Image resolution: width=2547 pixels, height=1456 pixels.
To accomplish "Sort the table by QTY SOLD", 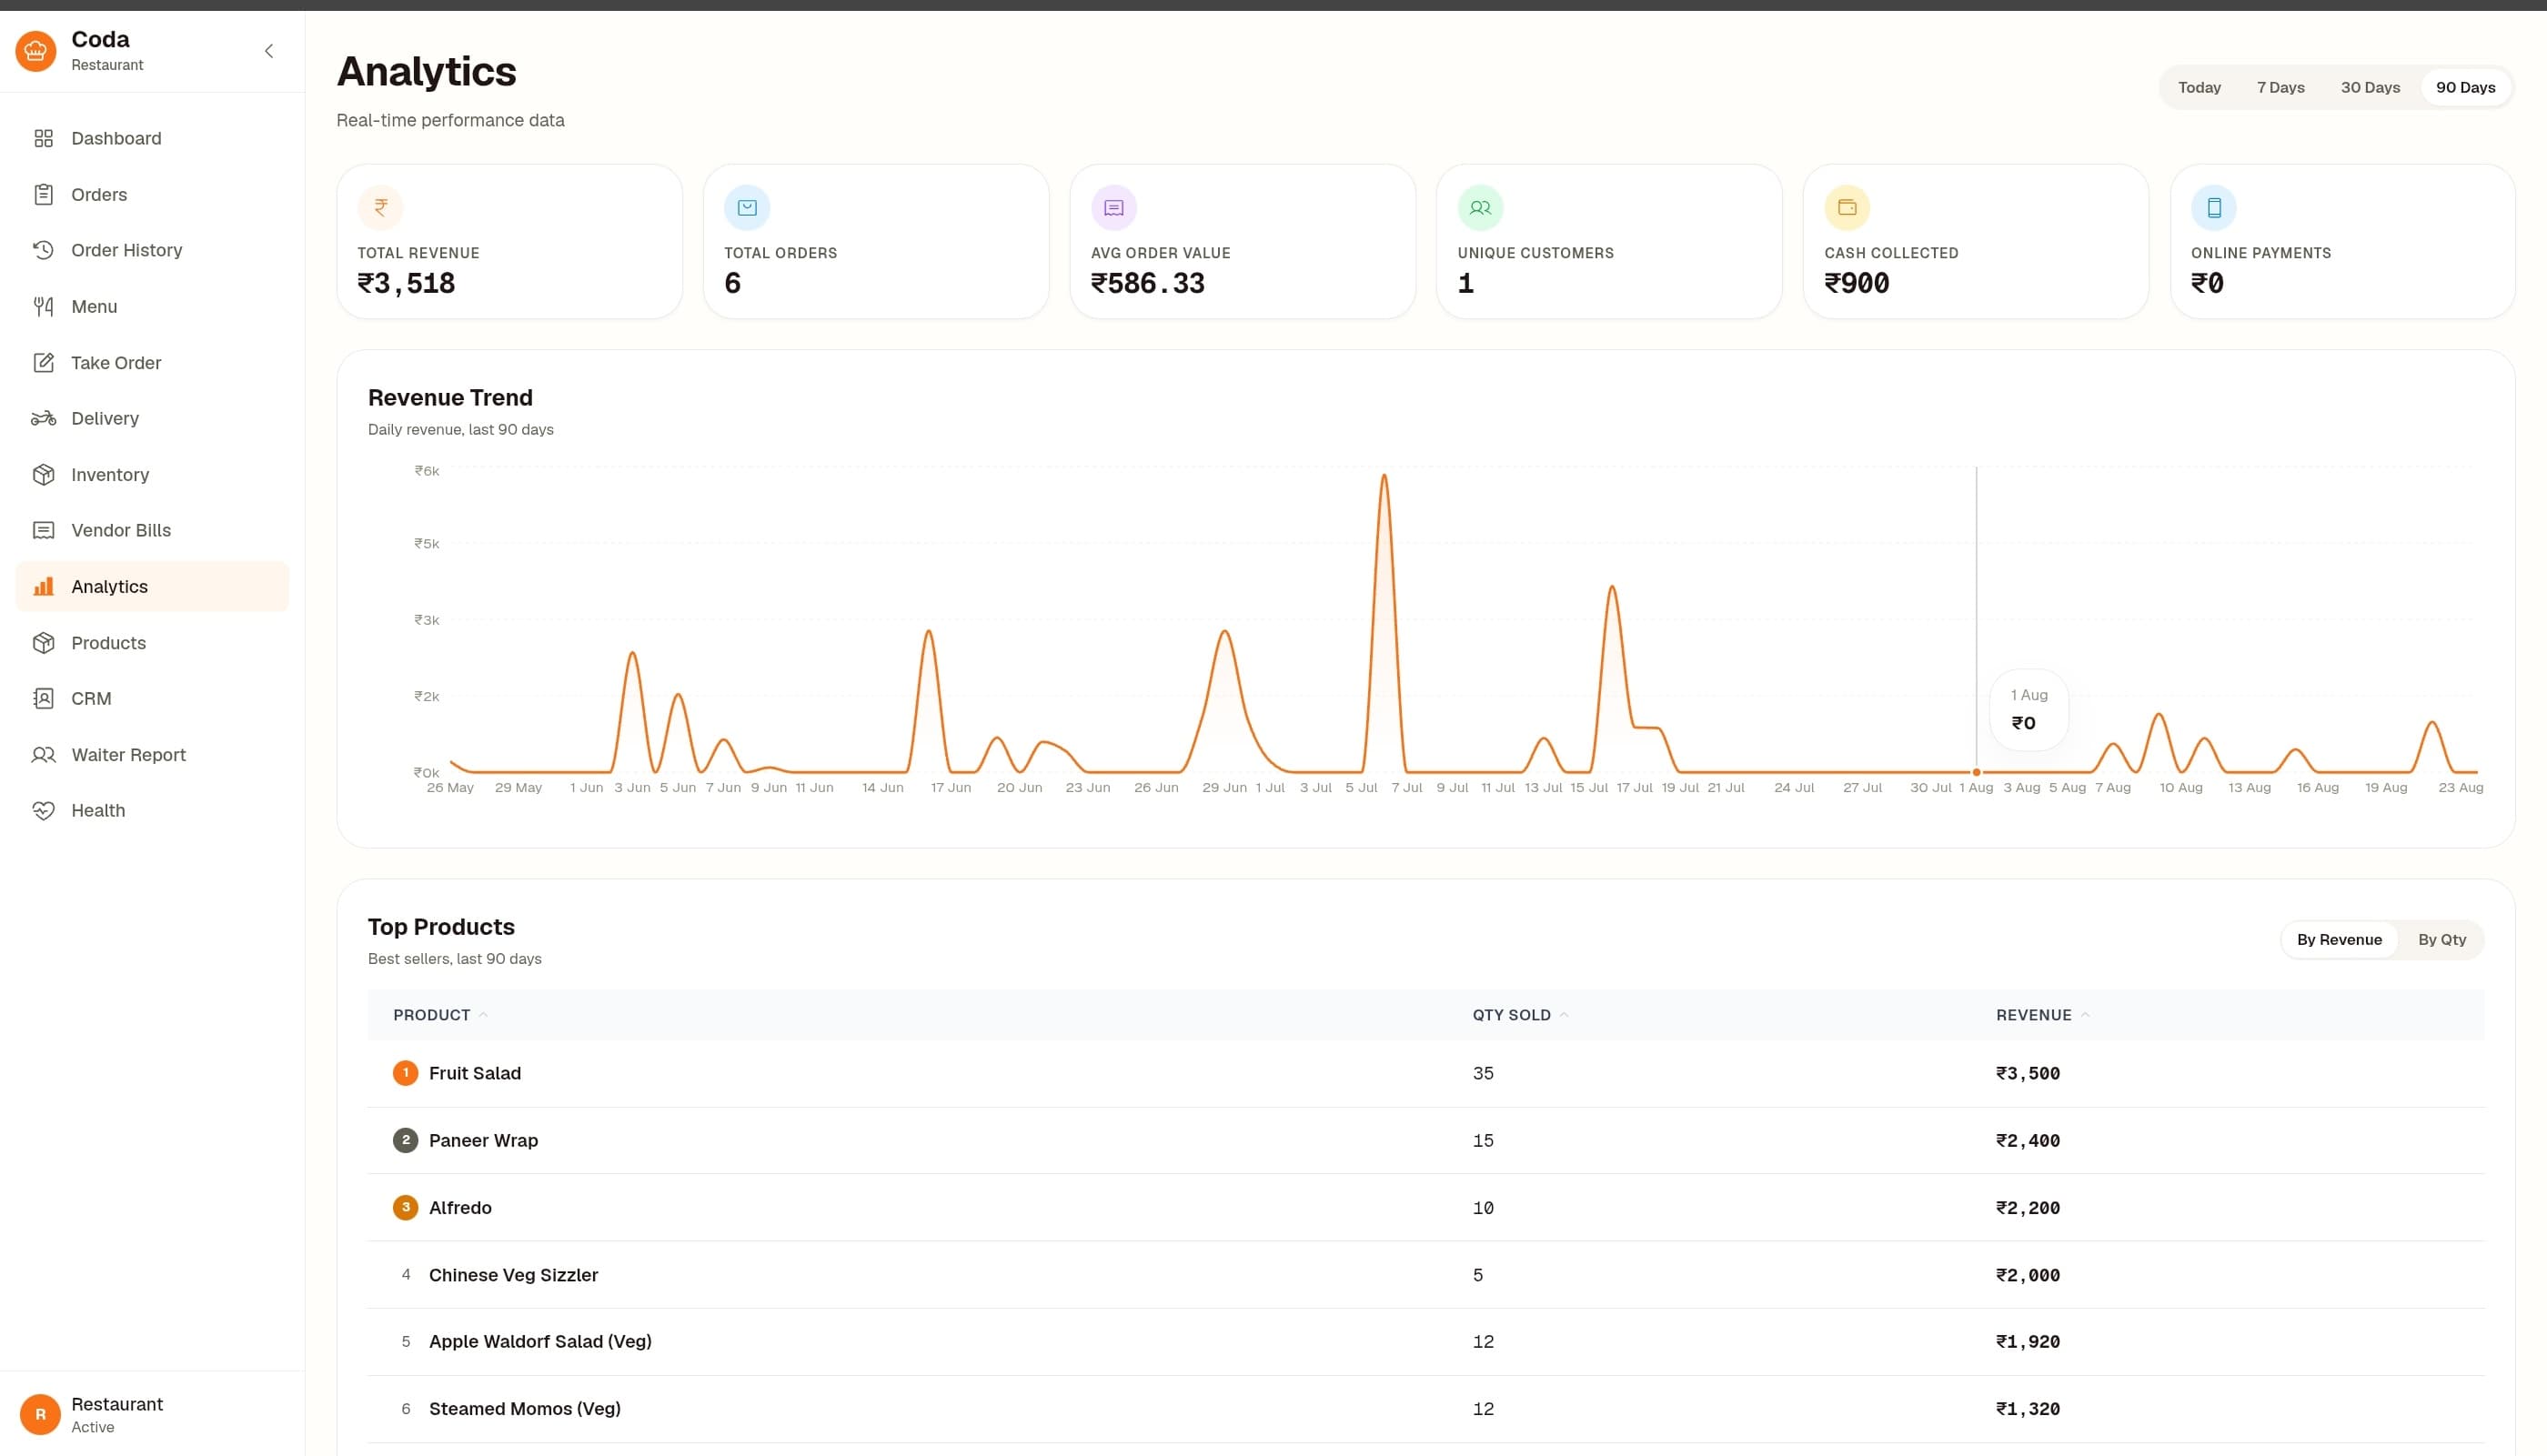I will click(x=1520, y=1015).
